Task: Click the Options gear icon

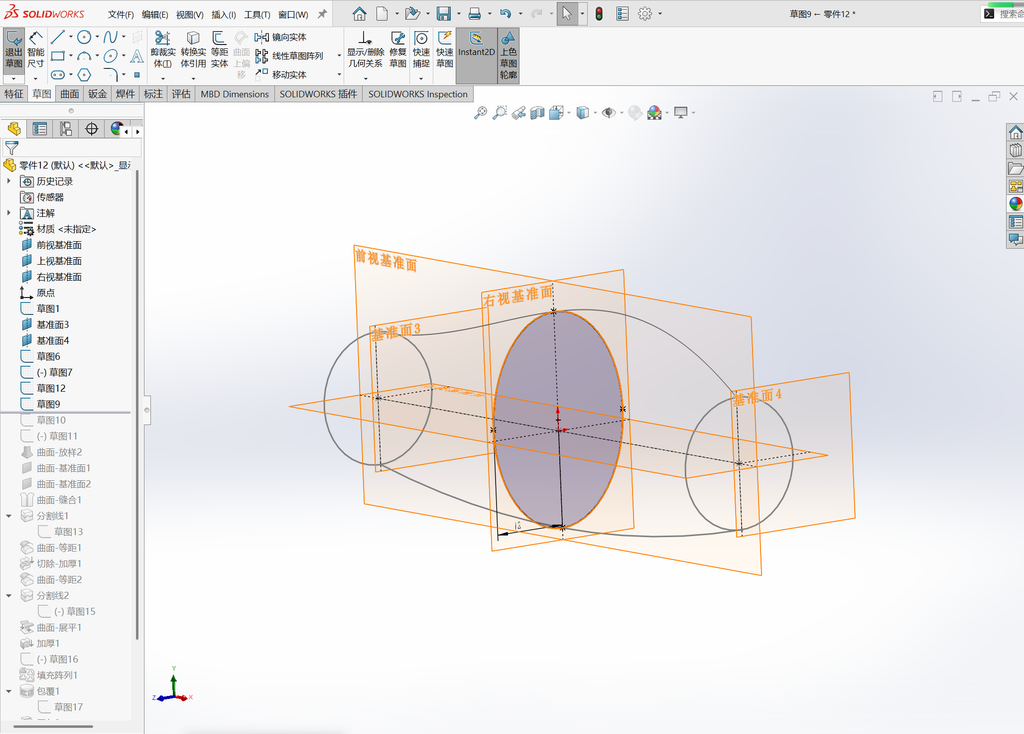Action: (x=645, y=14)
